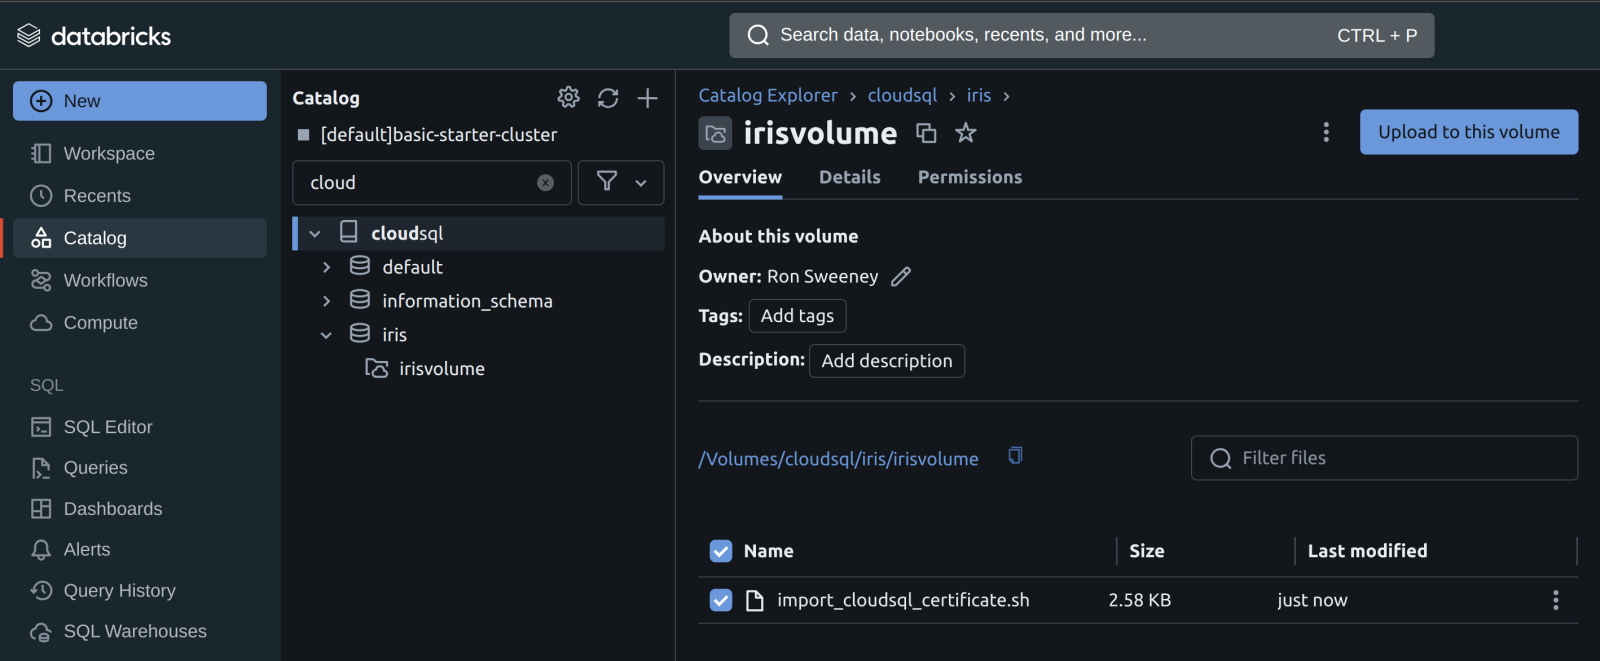Screen dimensions: 1600x661
Task: Switch to the Details tab
Action: point(849,177)
